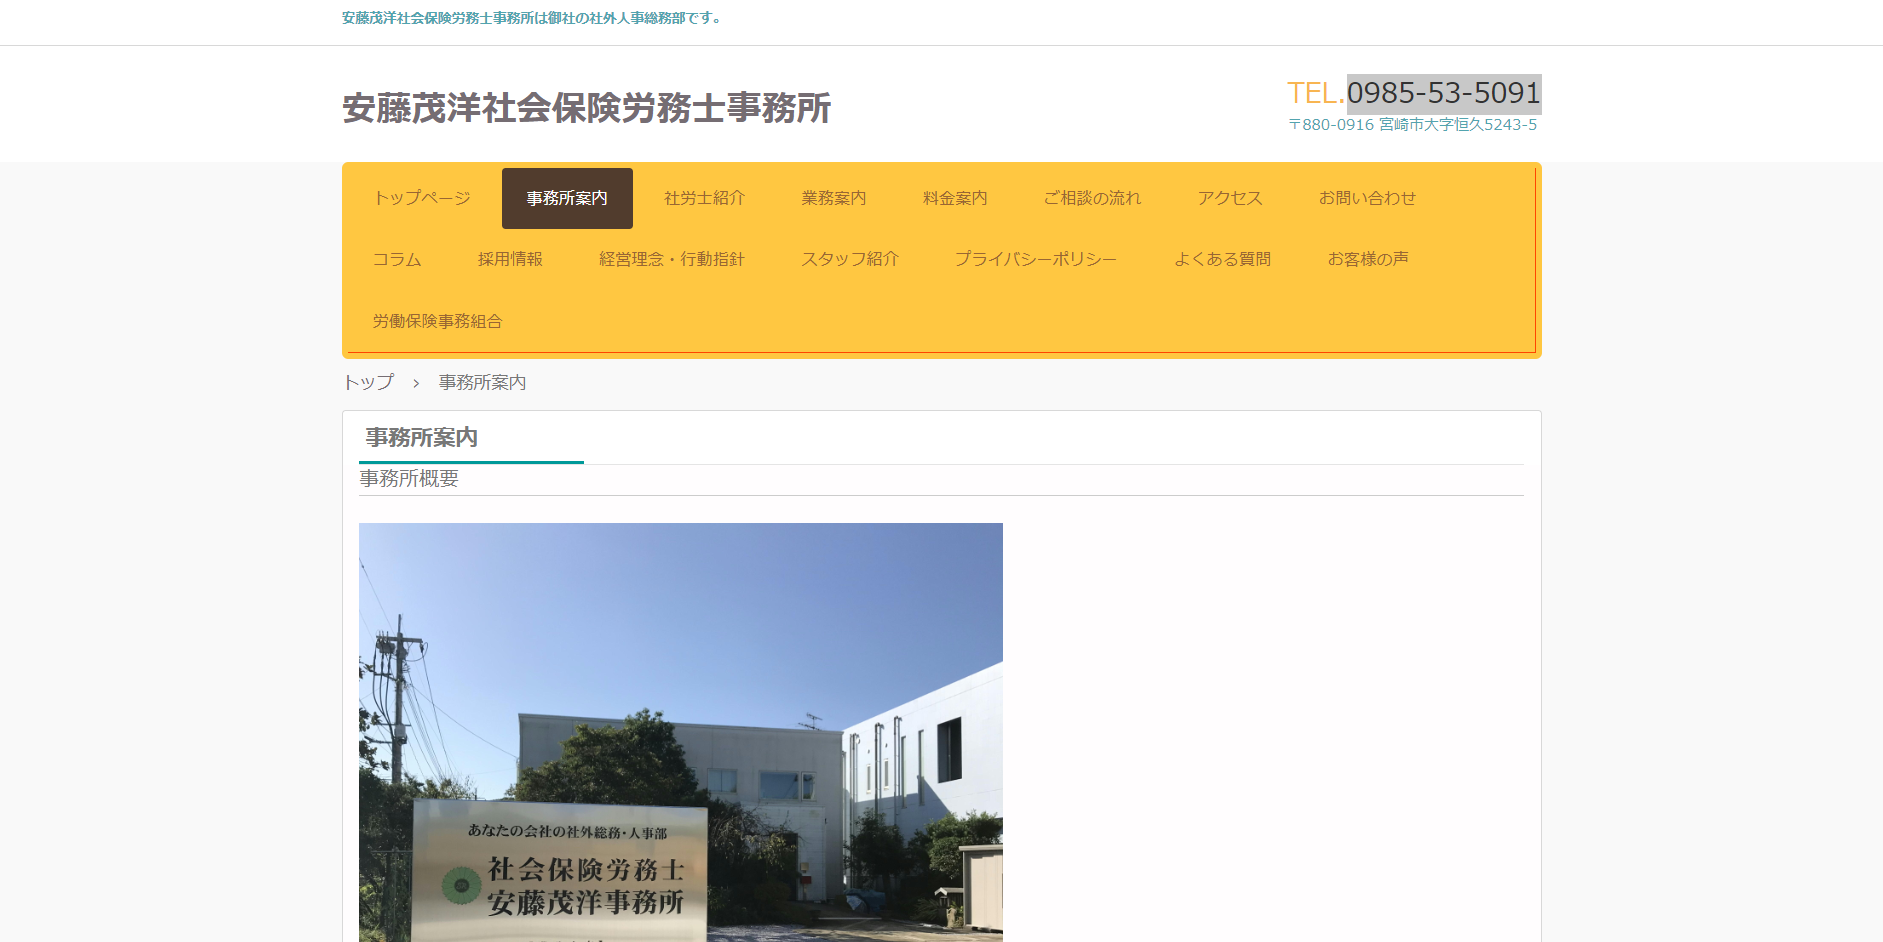Open 労働保険事務組合 page
Screen dimensions: 1883x942
[436, 321]
